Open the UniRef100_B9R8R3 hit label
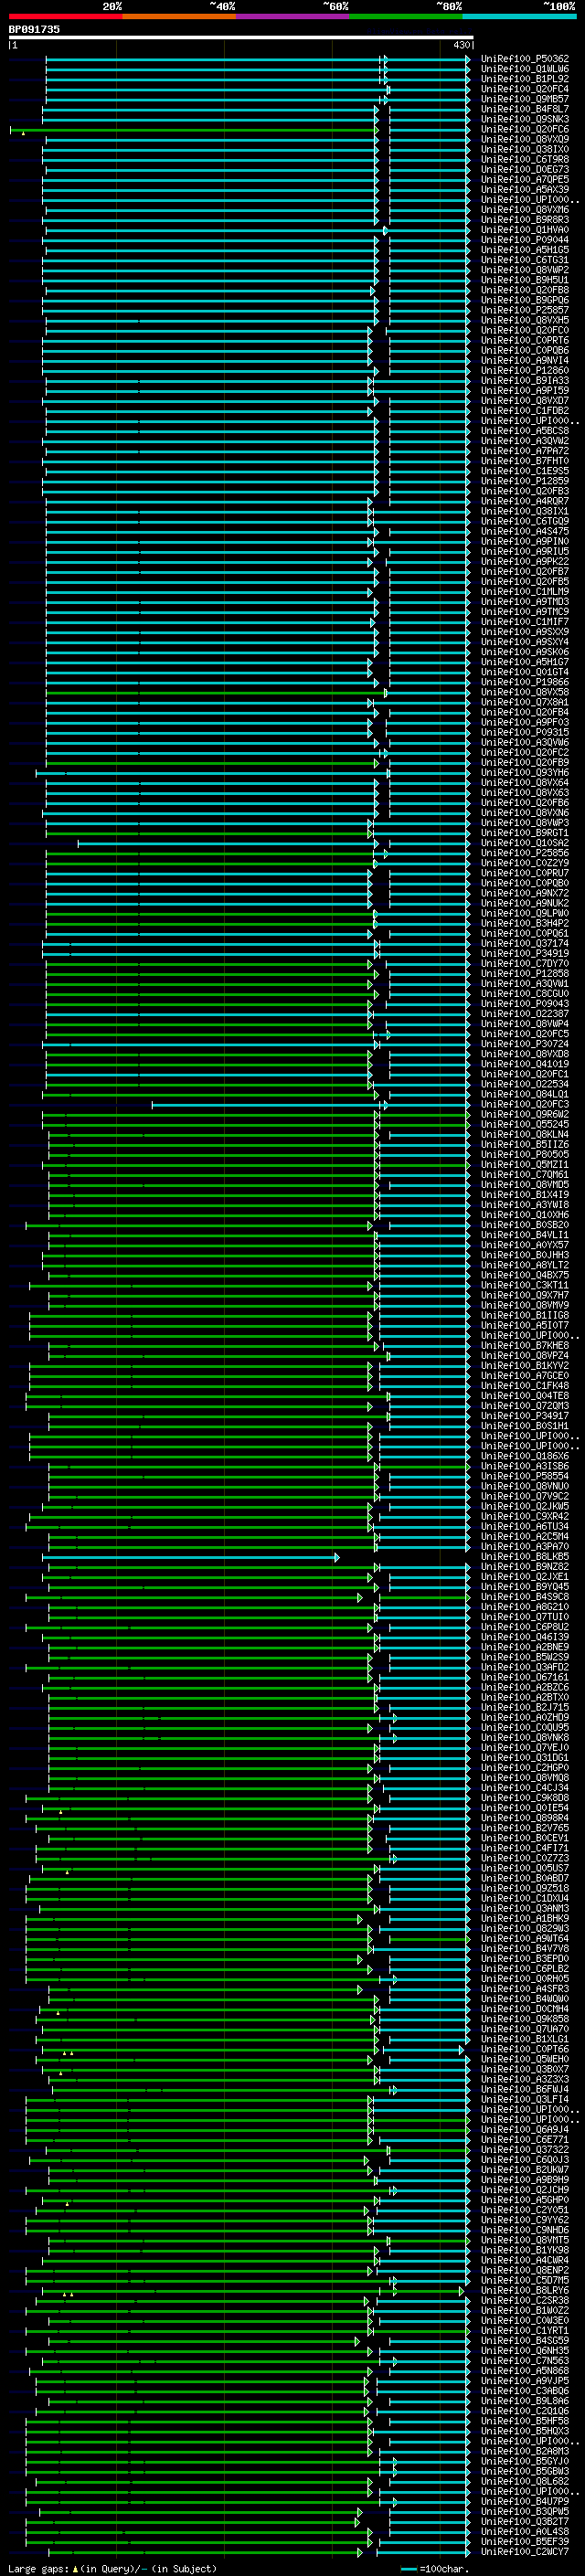 click(x=524, y=220)
